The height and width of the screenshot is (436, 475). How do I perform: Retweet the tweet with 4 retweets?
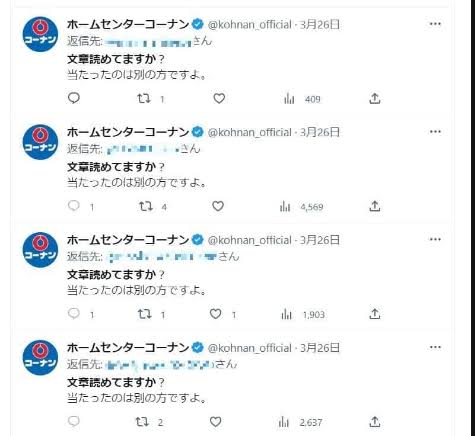(146, 206)
